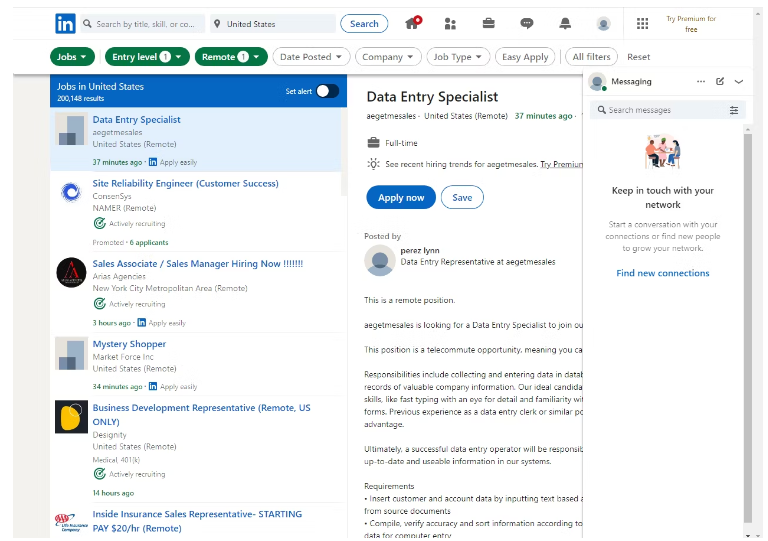Image resolution: width=768 pixels, height=541 pixels.
Task: Reset all job filters
Action: pyautogui.click(x=638, y=57)
